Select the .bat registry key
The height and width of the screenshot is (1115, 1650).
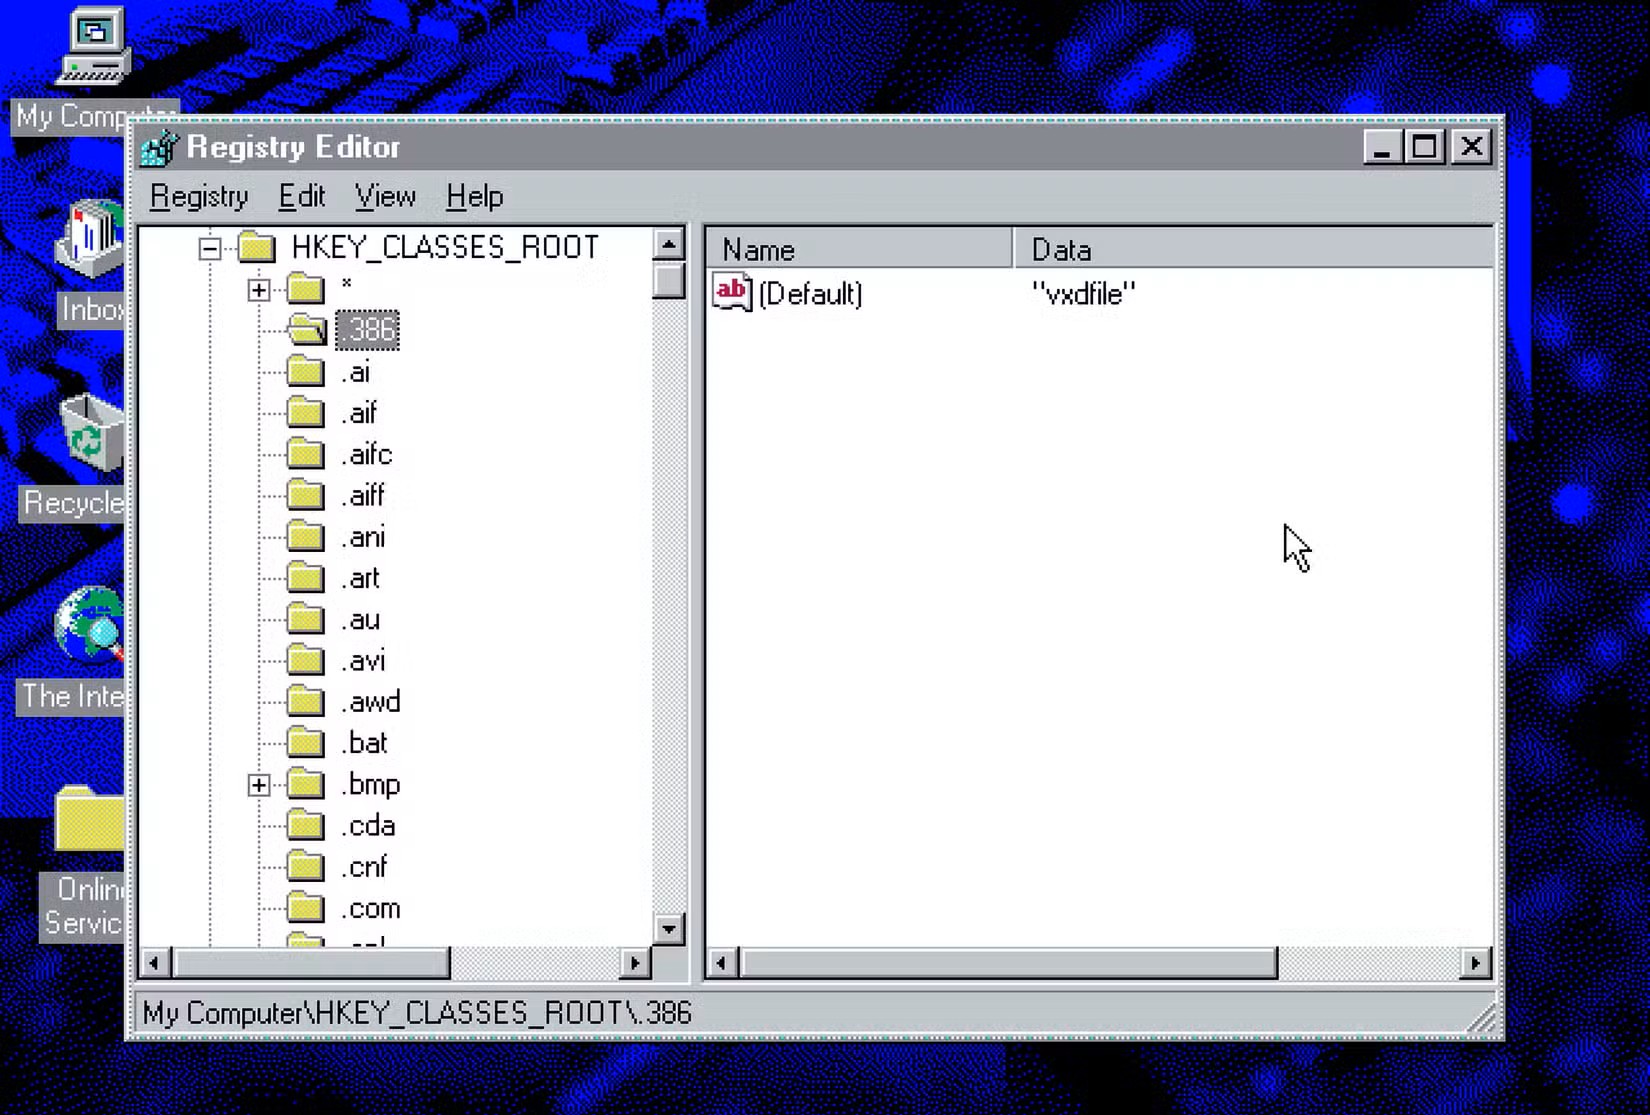click(365, 742)
